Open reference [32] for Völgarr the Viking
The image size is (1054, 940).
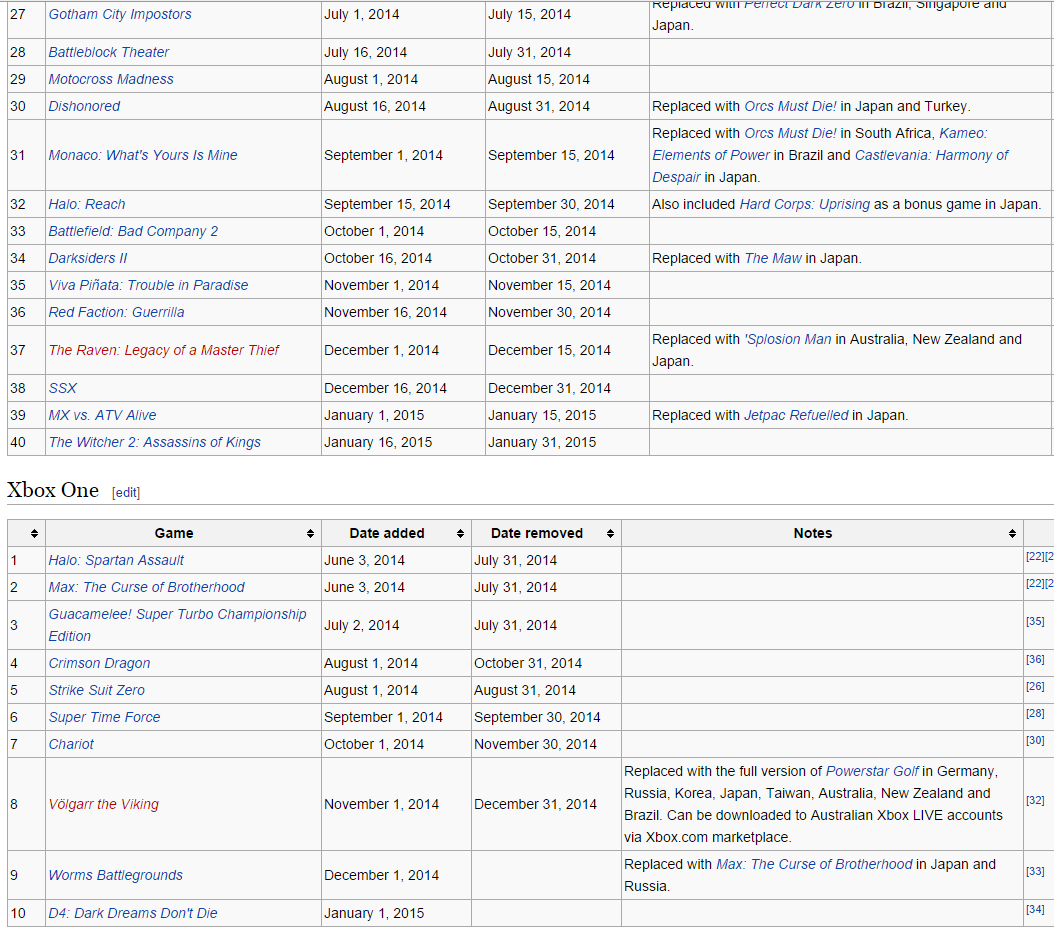[1035, 800]
